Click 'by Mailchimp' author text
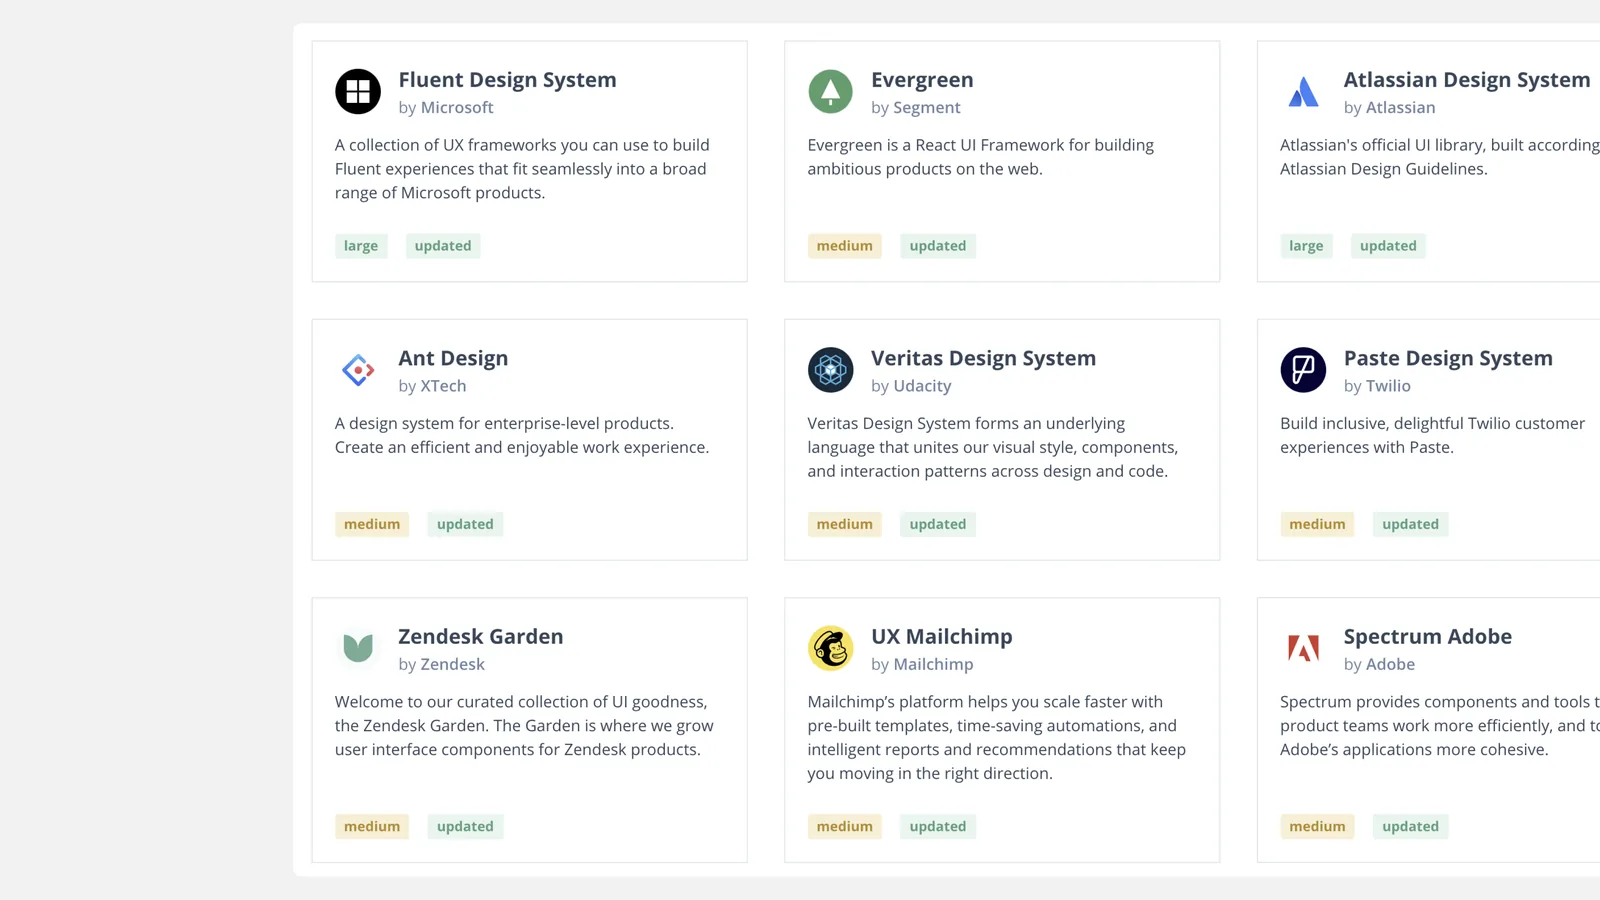 tap(922, 664)
